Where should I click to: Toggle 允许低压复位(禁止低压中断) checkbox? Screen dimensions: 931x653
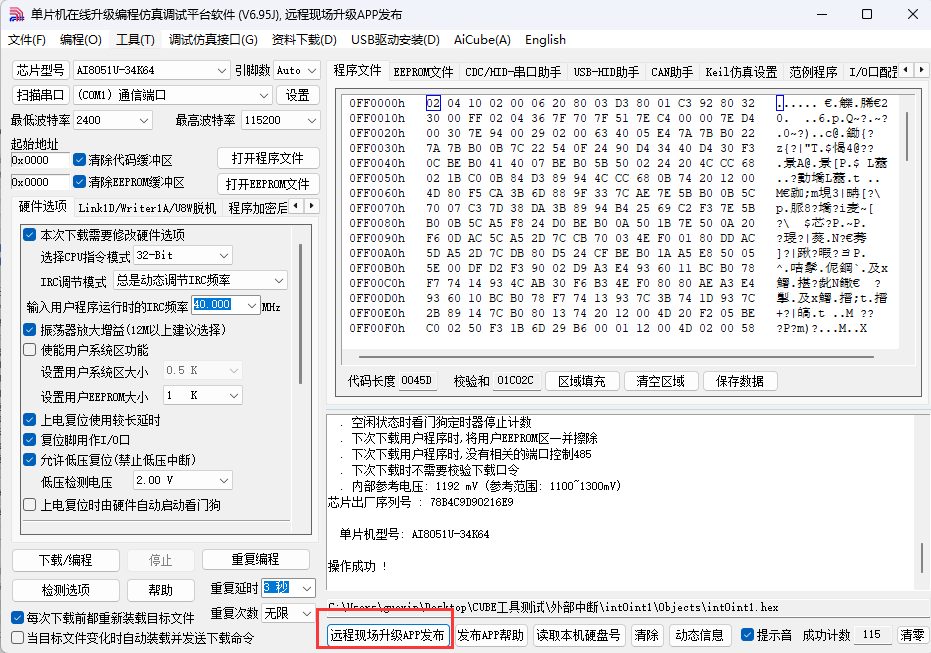click(30, 459)
